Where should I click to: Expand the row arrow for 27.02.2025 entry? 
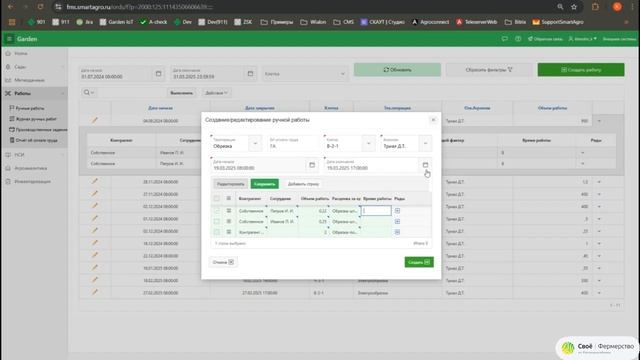coord(599,293)
